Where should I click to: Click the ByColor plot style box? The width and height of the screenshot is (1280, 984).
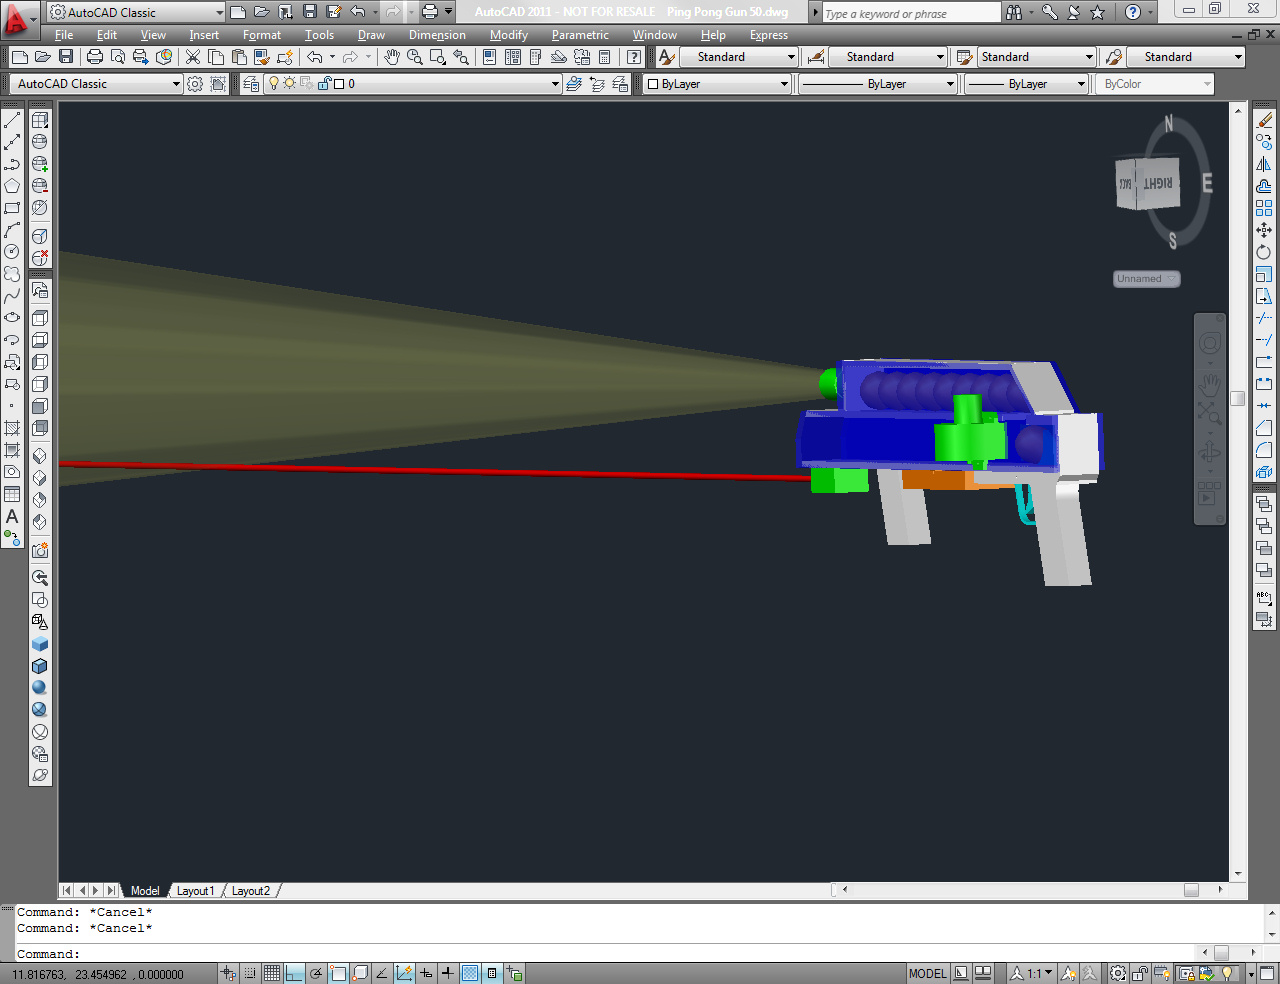coord(1155,84)
